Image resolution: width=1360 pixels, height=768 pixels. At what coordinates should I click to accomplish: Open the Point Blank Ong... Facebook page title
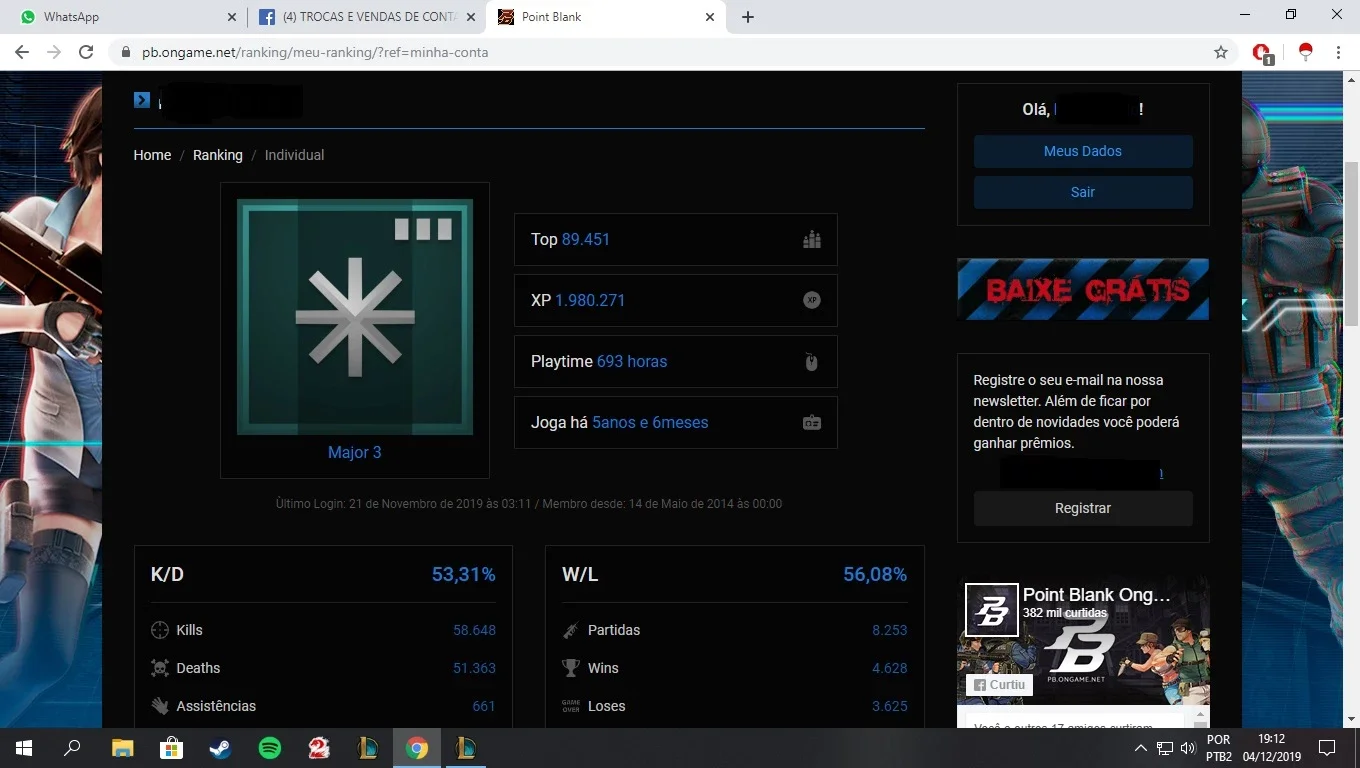pyautogui.click(x=1096, y=595)
